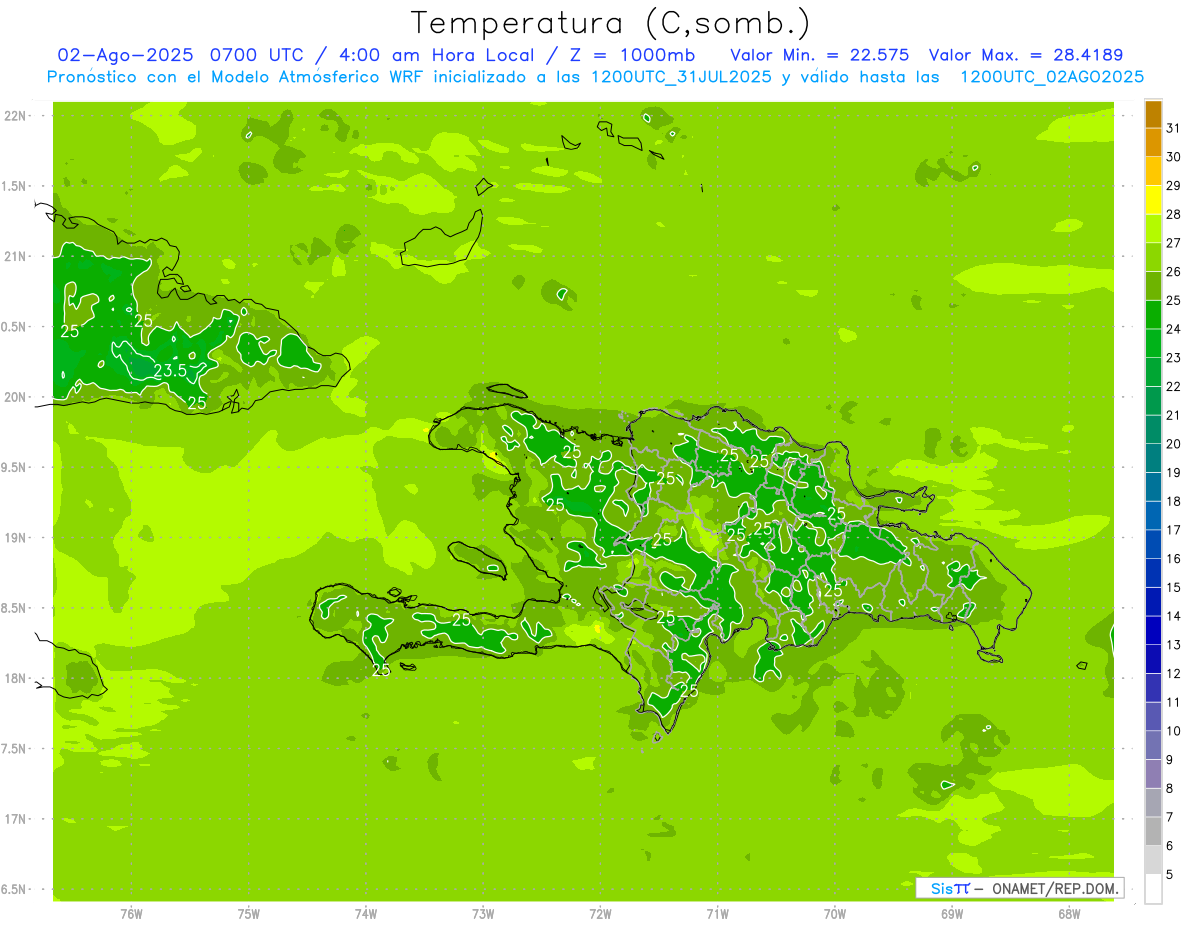Click the title "Temperatura (C,somb.)"
Screen dimensions: 1200x927
click(x=611, y=23)
